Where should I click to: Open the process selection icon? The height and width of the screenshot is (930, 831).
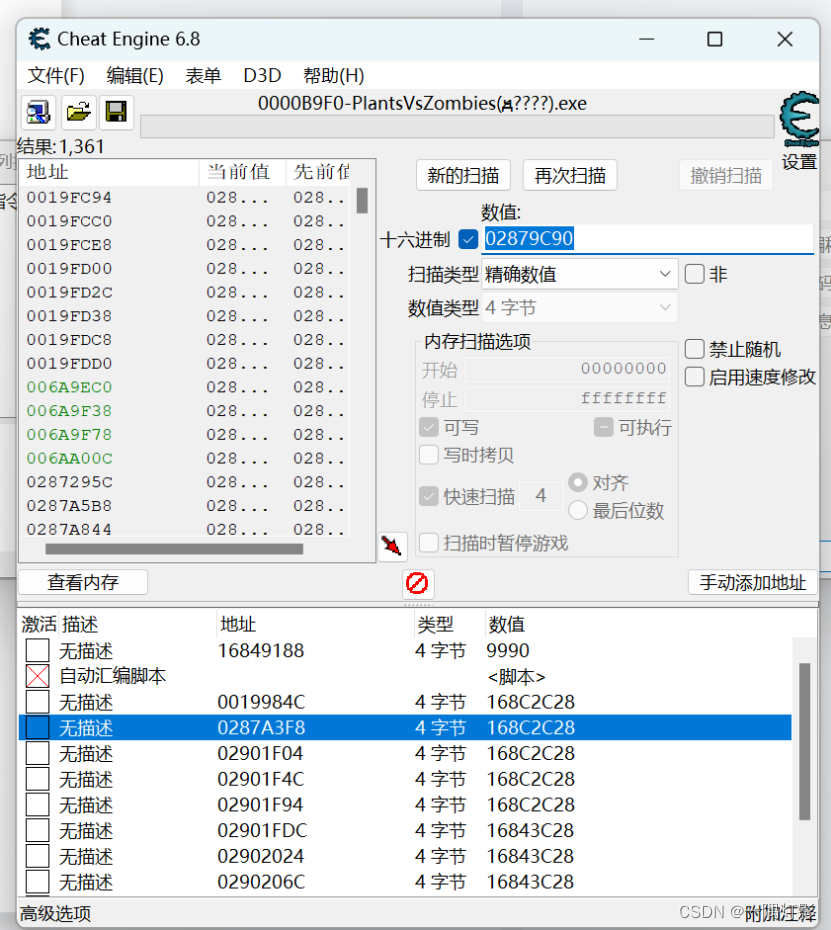39,112
